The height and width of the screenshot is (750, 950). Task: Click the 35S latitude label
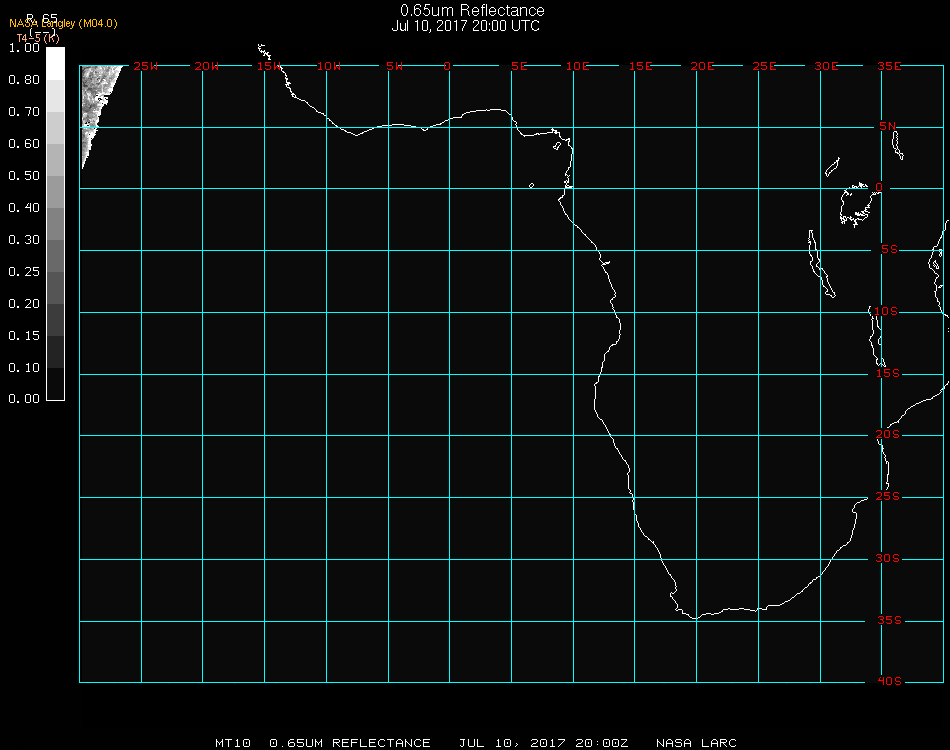889,620
